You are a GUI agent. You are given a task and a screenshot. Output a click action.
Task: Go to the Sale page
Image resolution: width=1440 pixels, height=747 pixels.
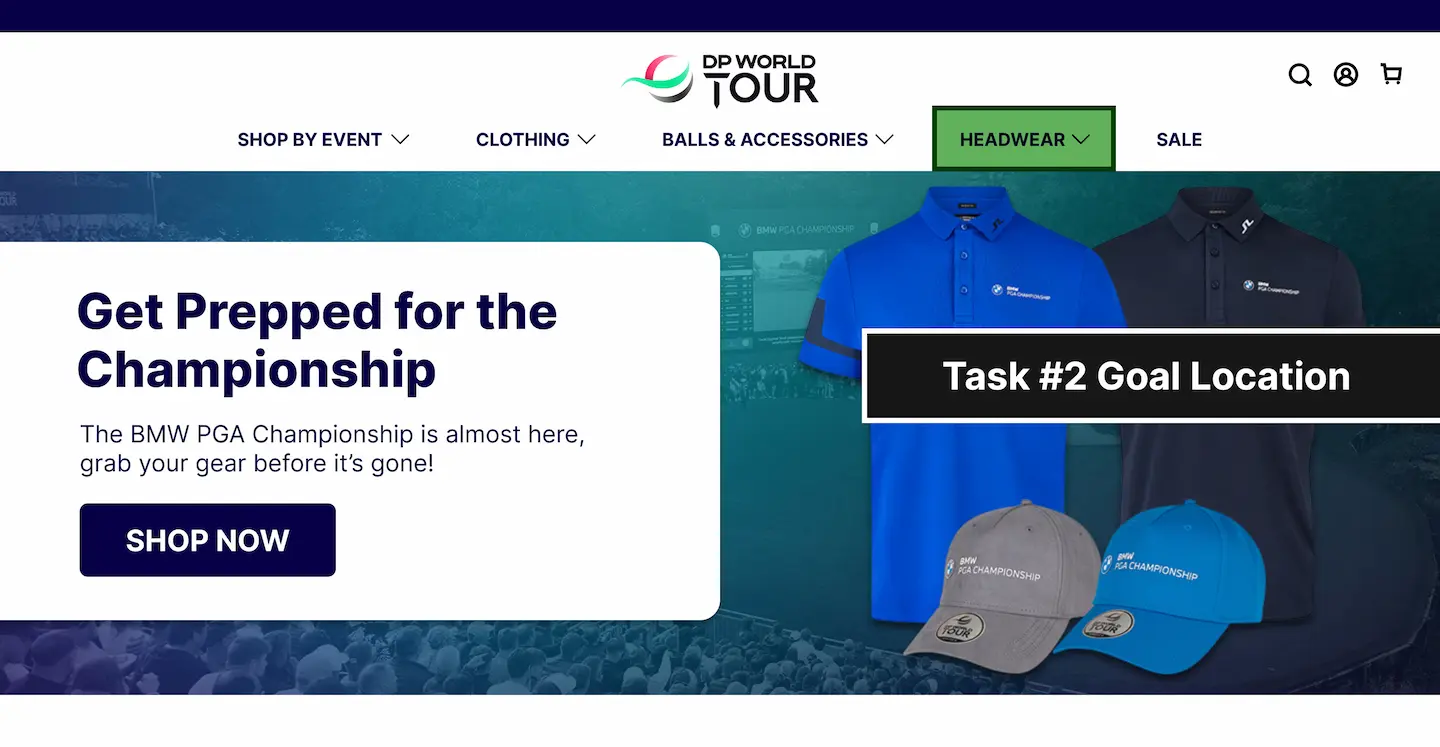pyautogui.click(x=1179, y=140)
